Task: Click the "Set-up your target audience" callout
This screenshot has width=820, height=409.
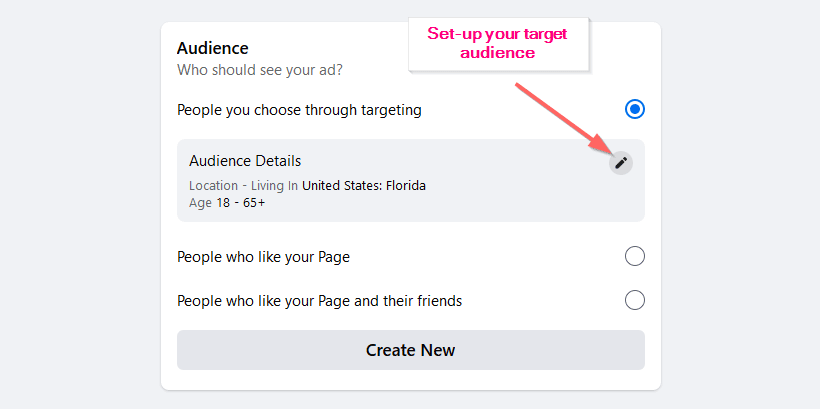Action: click(497, 43)
